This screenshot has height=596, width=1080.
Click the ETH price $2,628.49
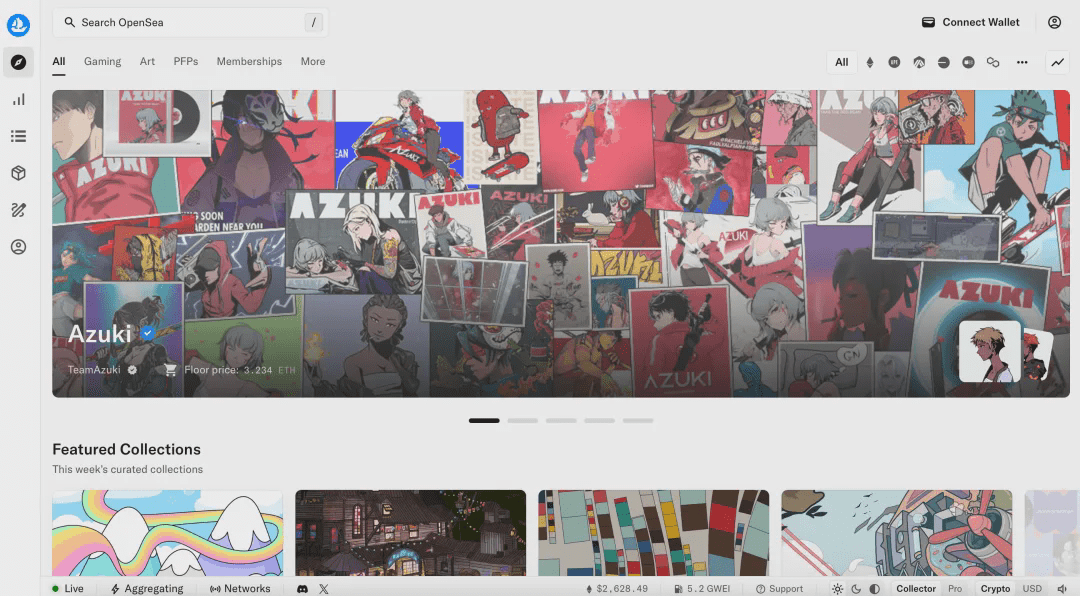click(616, 588)
